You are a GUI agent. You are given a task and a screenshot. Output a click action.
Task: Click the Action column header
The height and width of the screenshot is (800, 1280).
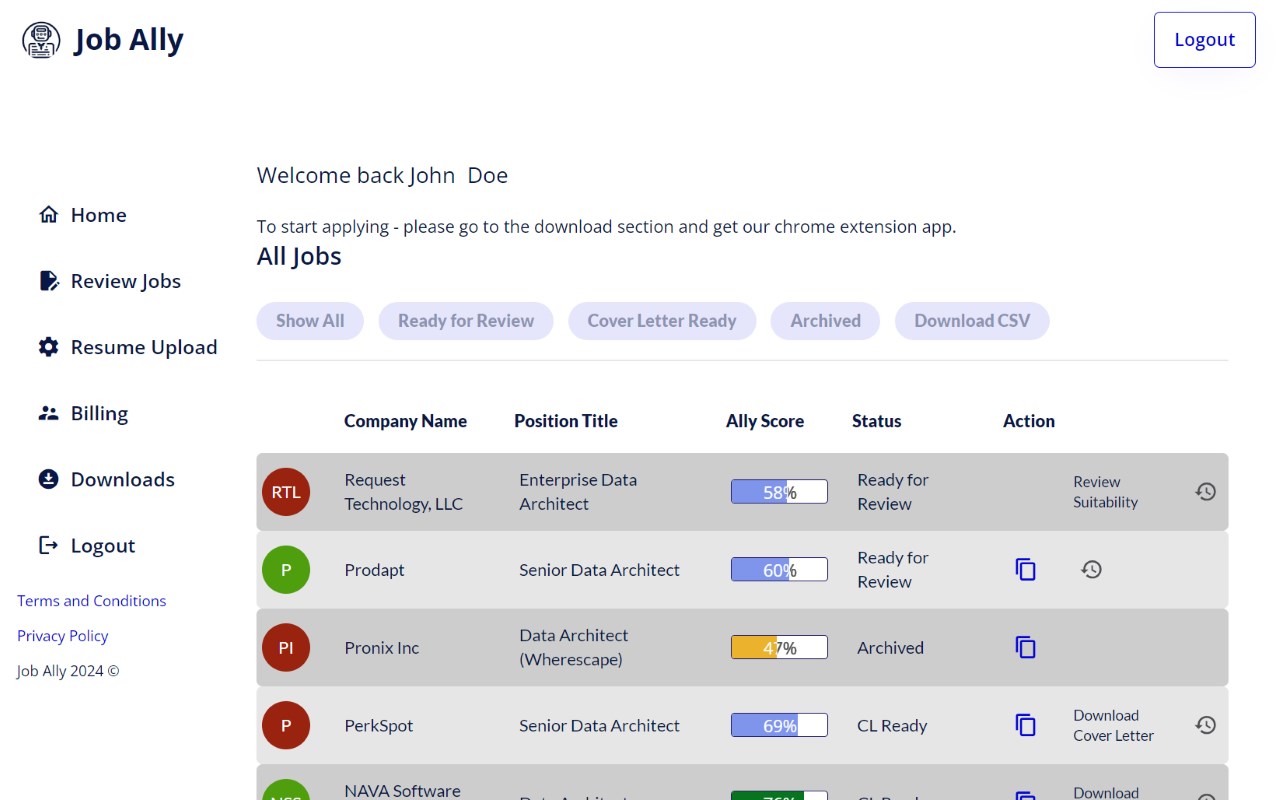pos(1029,421)
